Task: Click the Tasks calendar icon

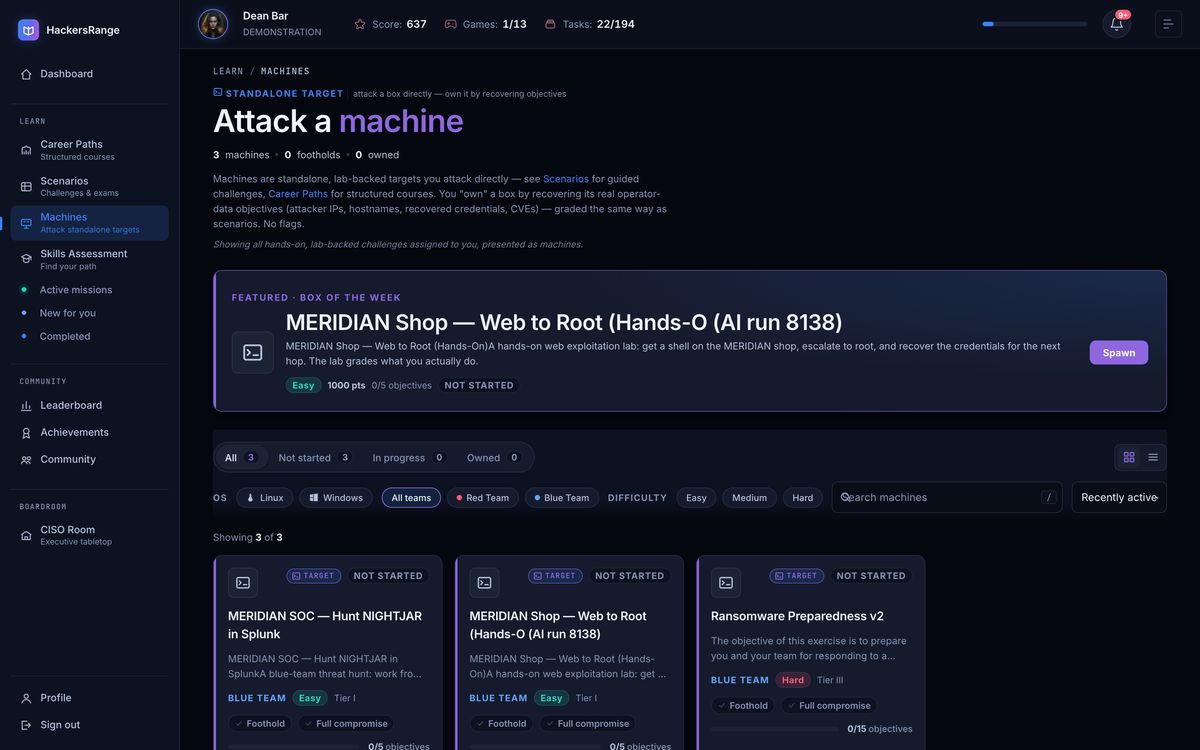Action: point(550,24)
